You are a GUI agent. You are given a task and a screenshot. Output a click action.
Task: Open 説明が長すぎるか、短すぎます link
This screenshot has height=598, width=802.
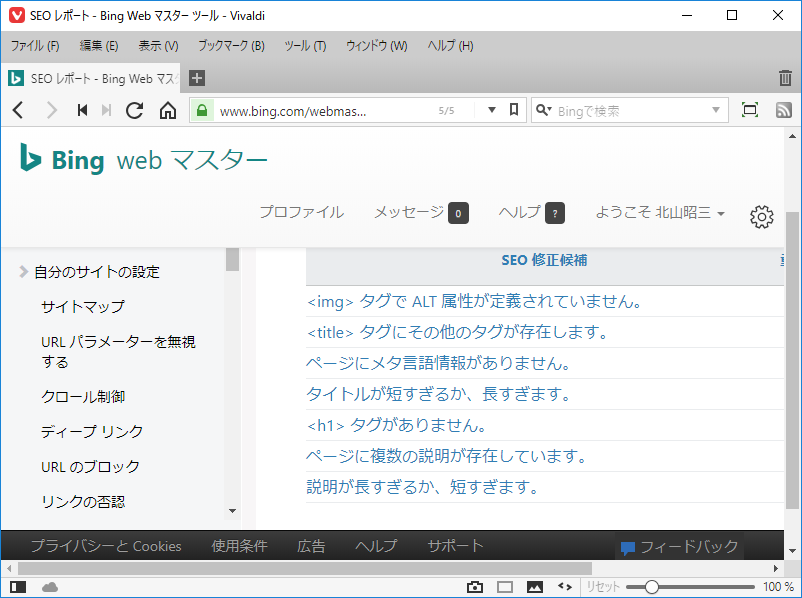pos(422,486)
